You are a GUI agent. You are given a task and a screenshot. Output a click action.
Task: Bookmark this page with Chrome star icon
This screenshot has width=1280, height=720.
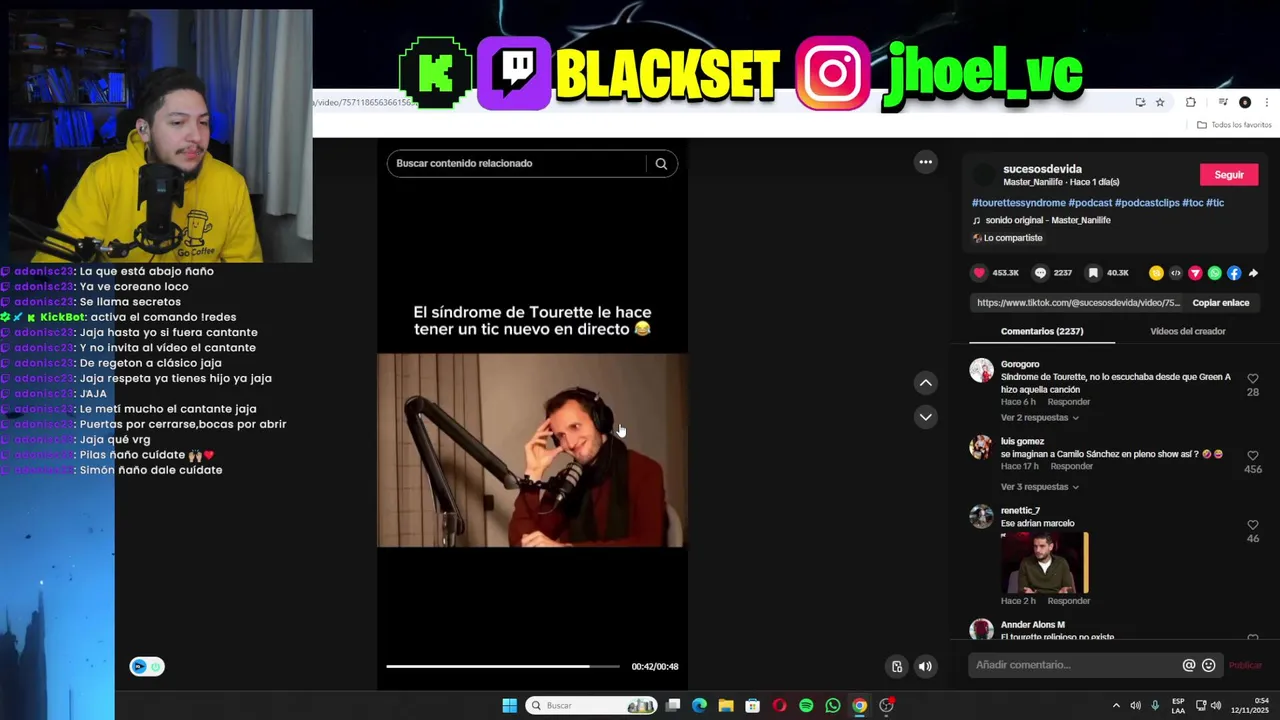click(1160, 102)
